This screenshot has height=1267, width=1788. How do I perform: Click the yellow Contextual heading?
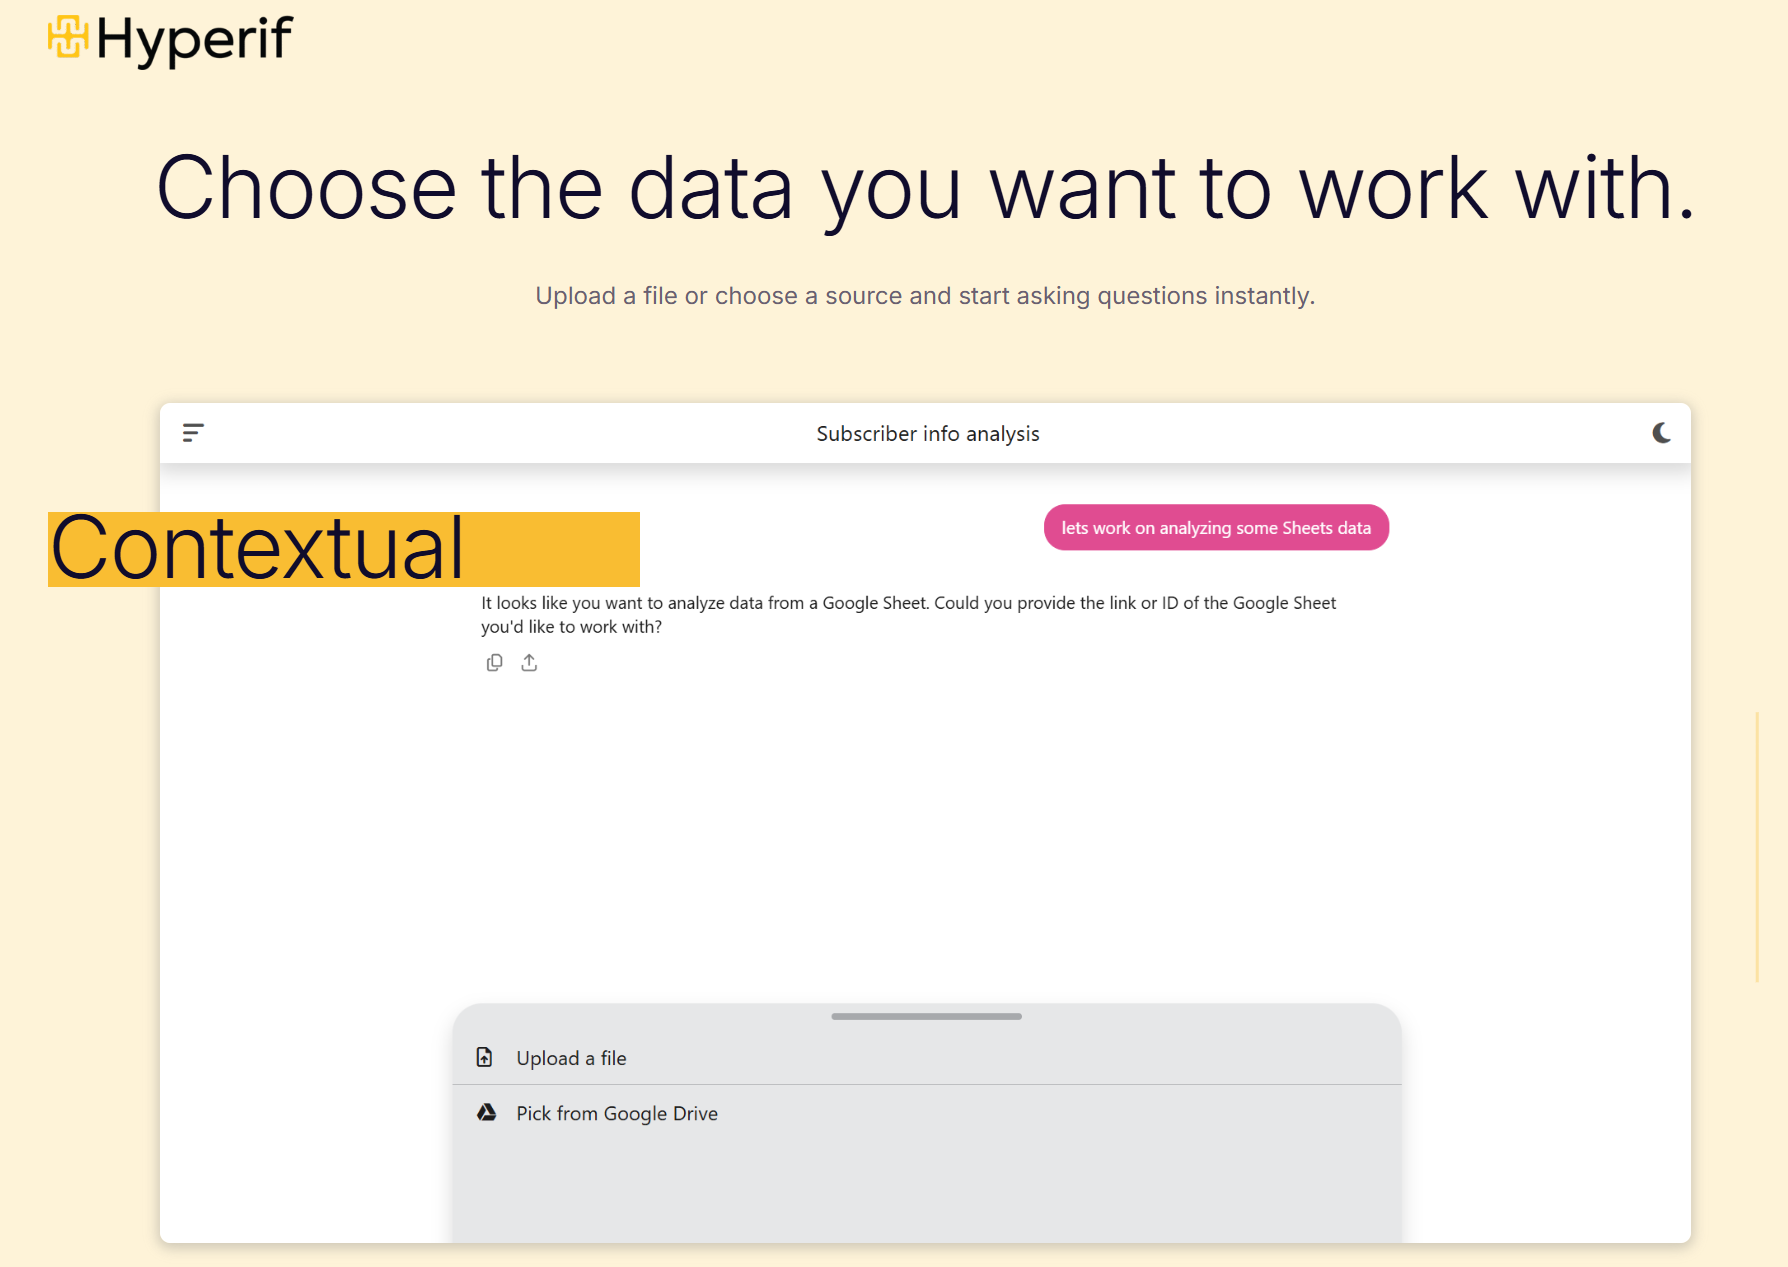(258, 549)
